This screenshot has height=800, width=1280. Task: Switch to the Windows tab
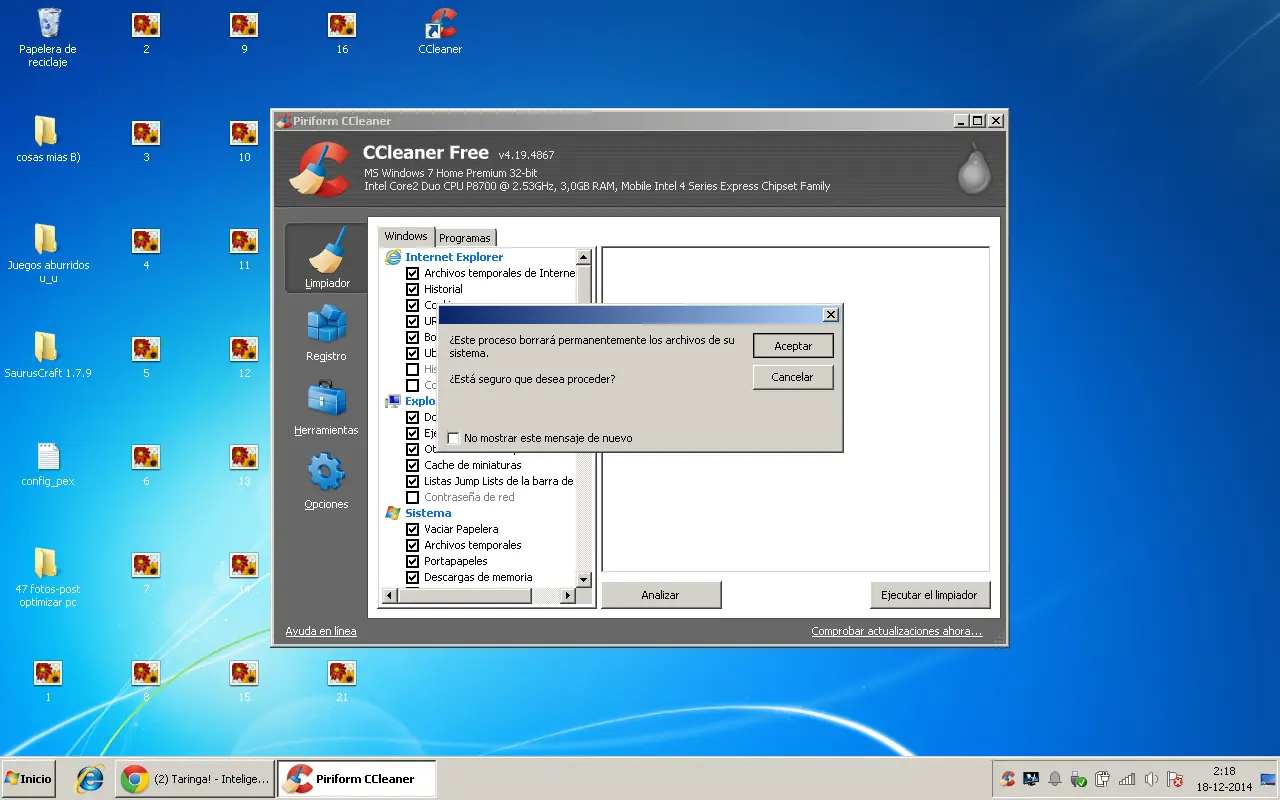point(406,236)
